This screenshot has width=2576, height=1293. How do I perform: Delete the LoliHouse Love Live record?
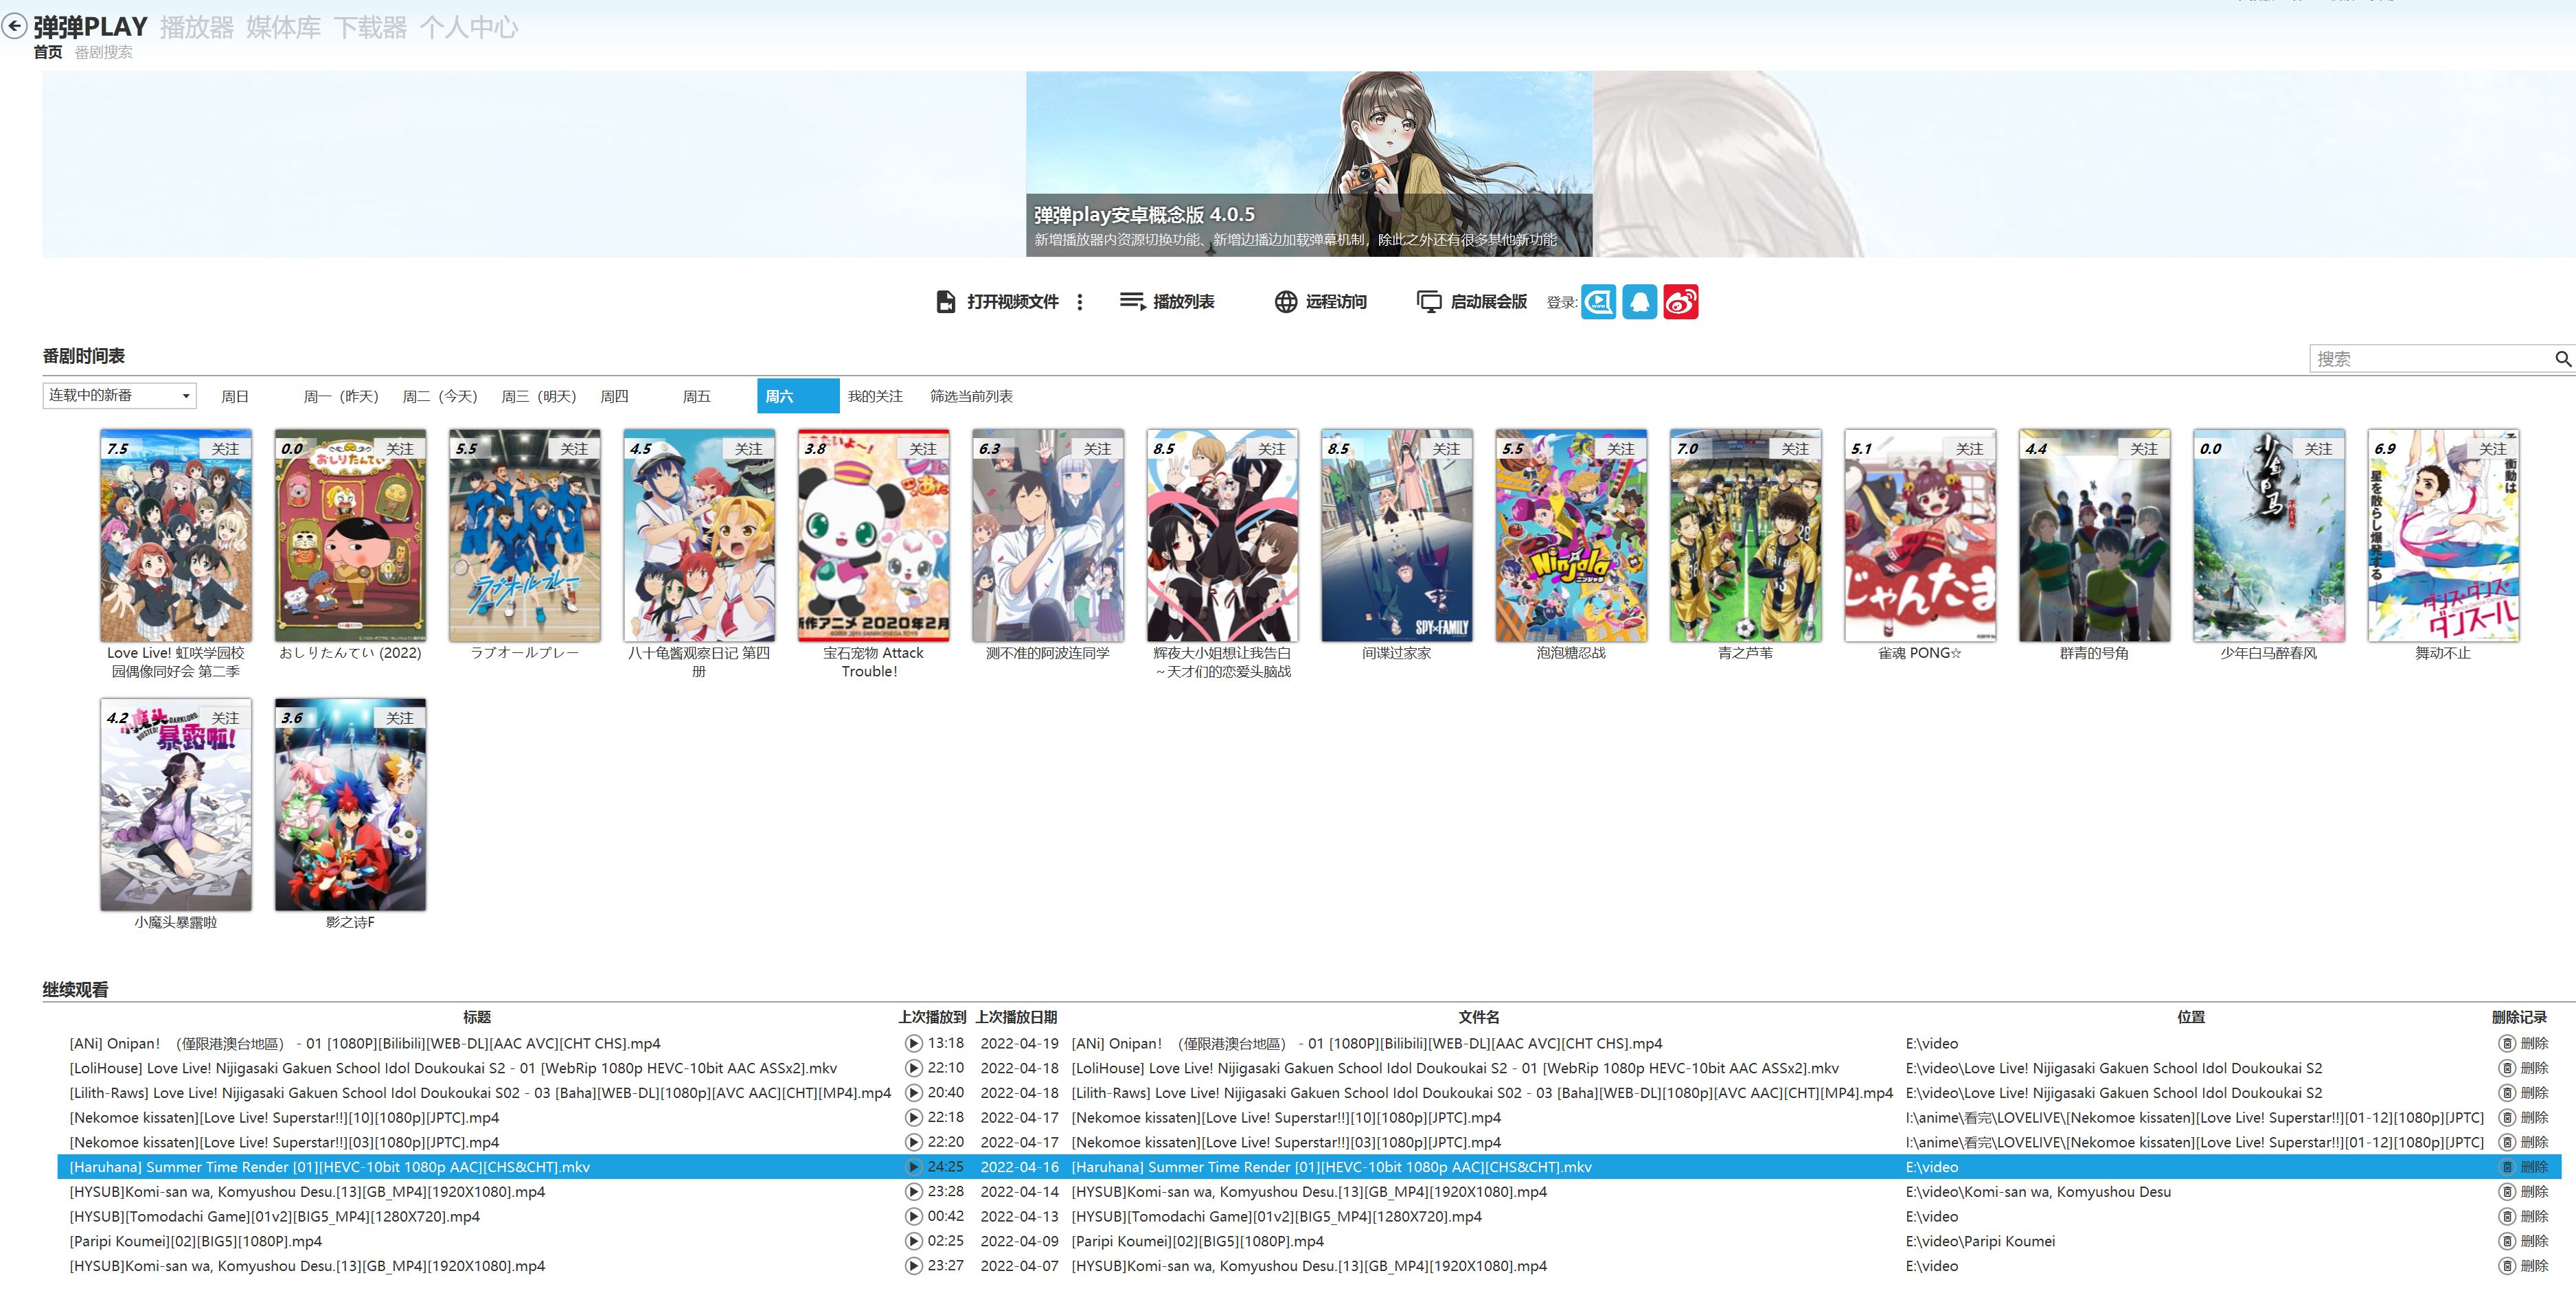(2524, 1068)
